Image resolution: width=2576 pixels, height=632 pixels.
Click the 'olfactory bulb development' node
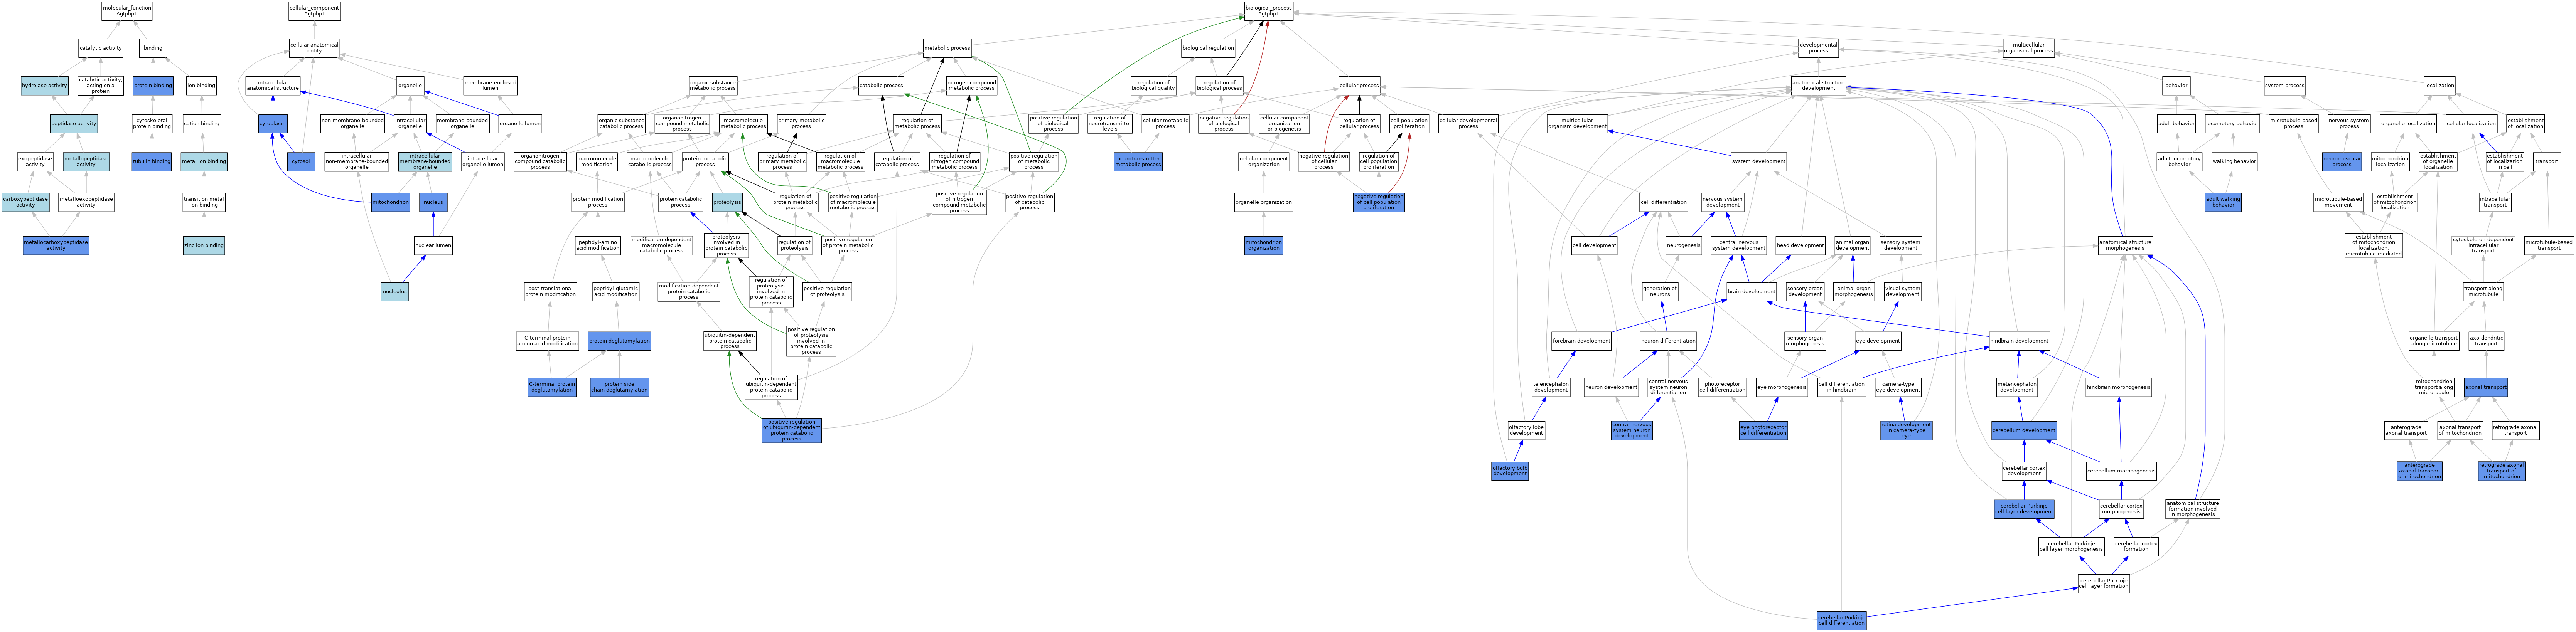tap(1510, 471)
